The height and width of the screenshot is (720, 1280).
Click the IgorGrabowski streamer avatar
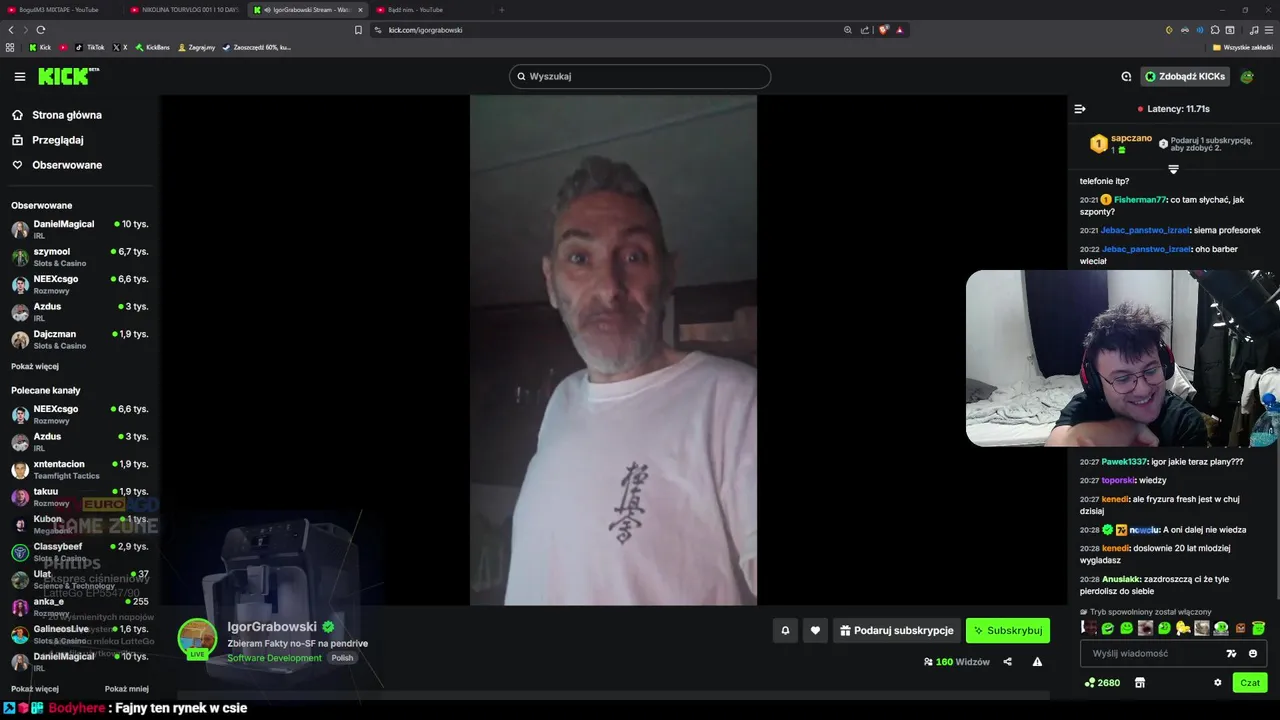coord(197,638)
